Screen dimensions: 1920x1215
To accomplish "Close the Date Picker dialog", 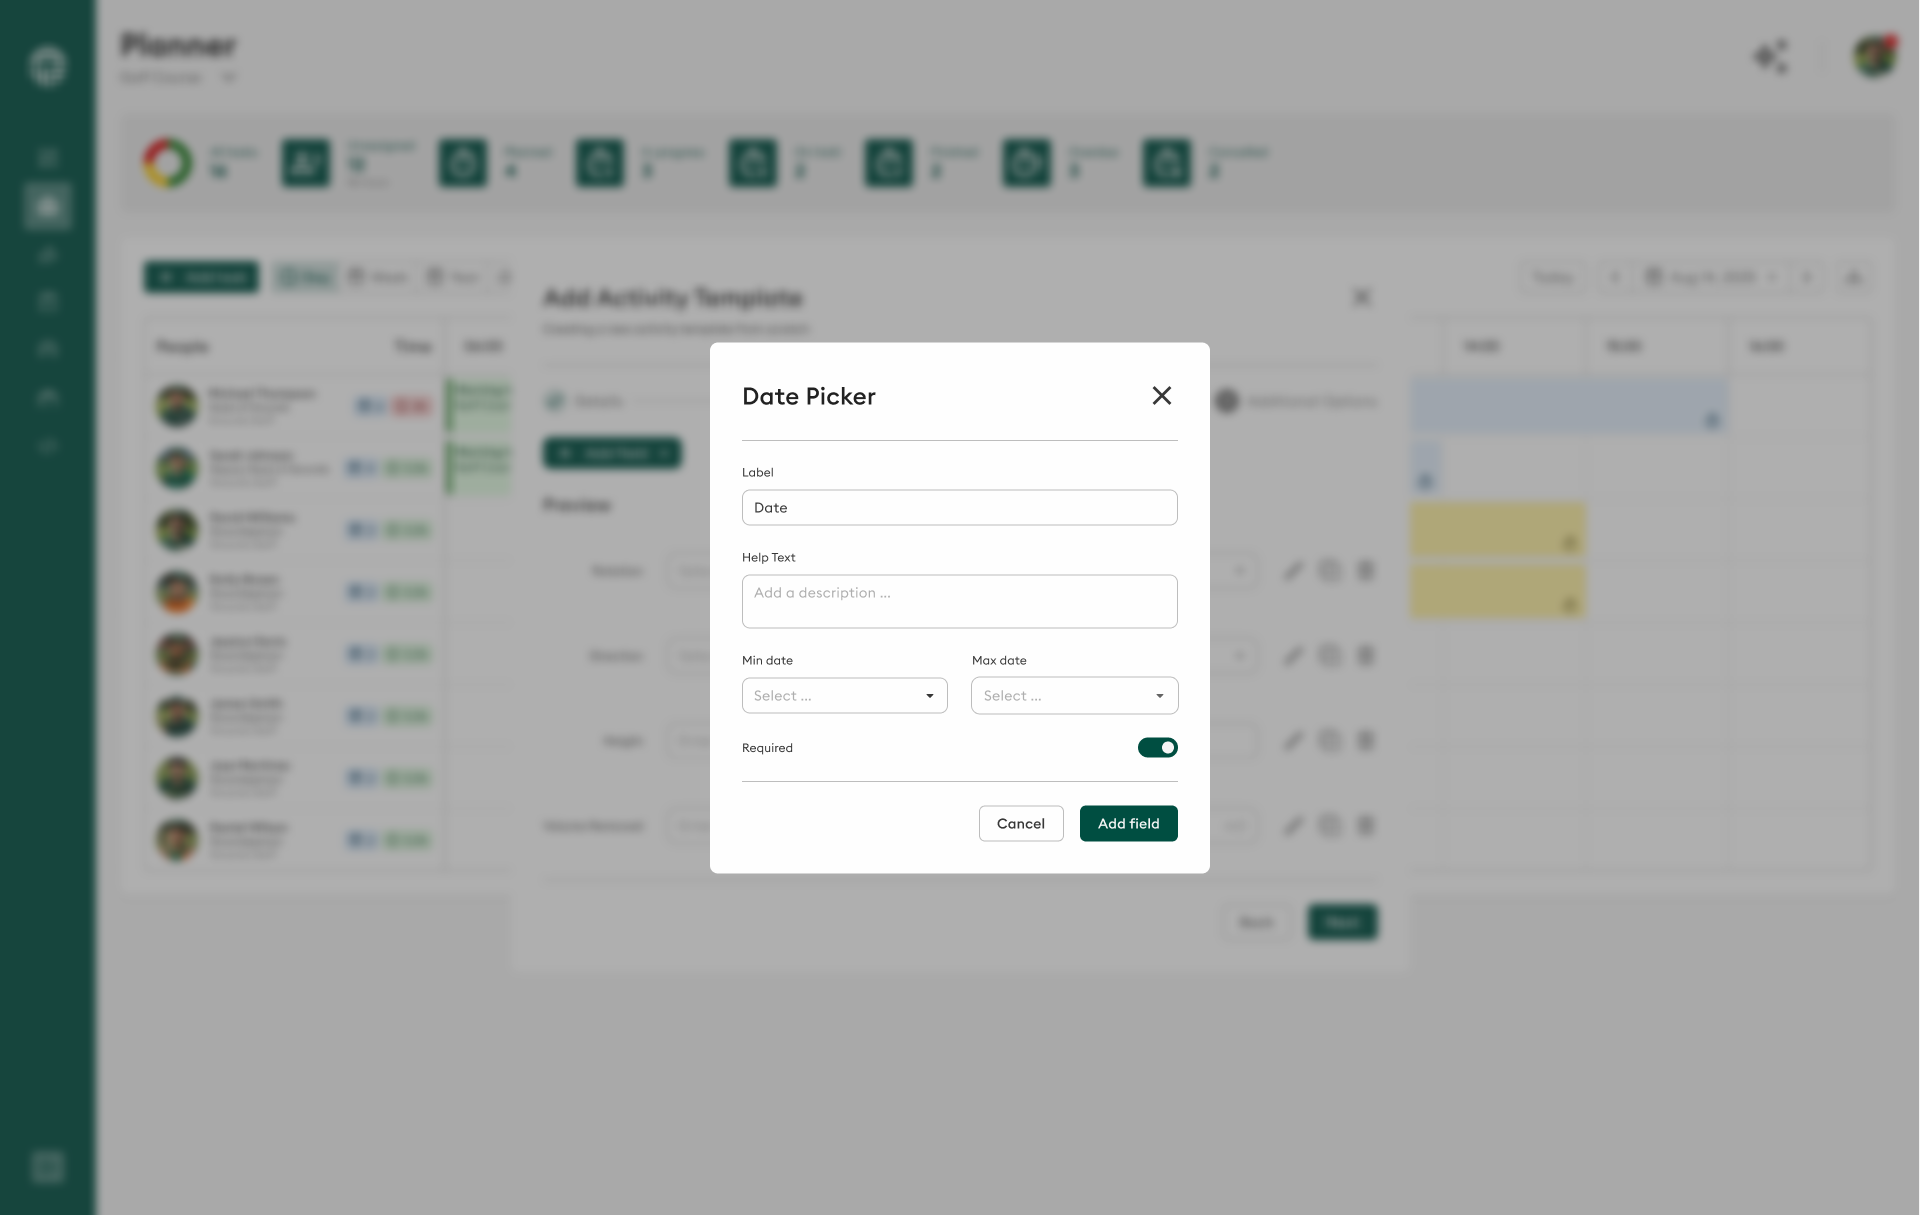I will click(1161, 395).
